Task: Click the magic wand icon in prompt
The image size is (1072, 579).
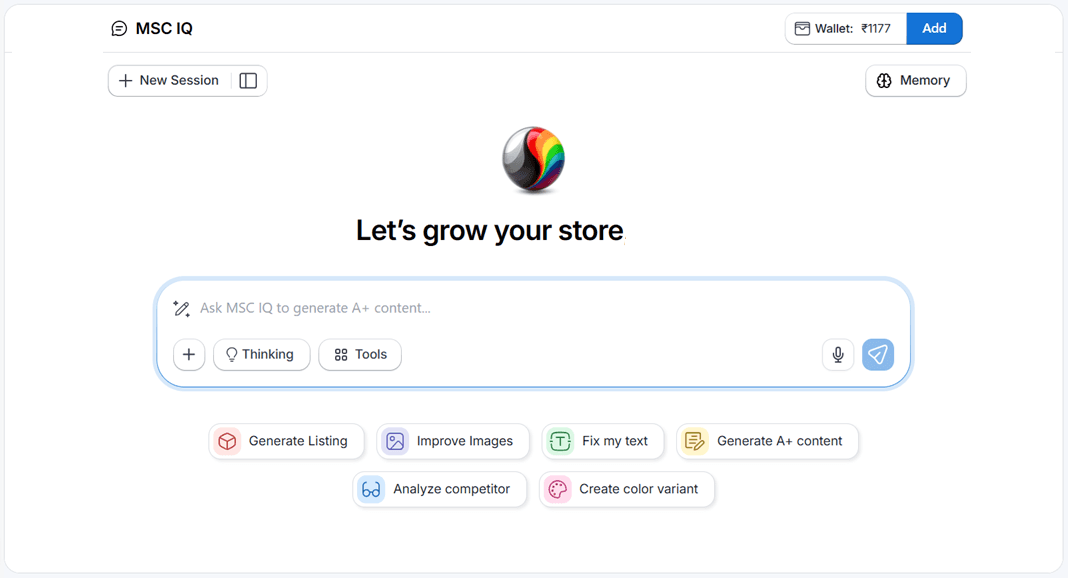Action: click(x=181, y=309)
